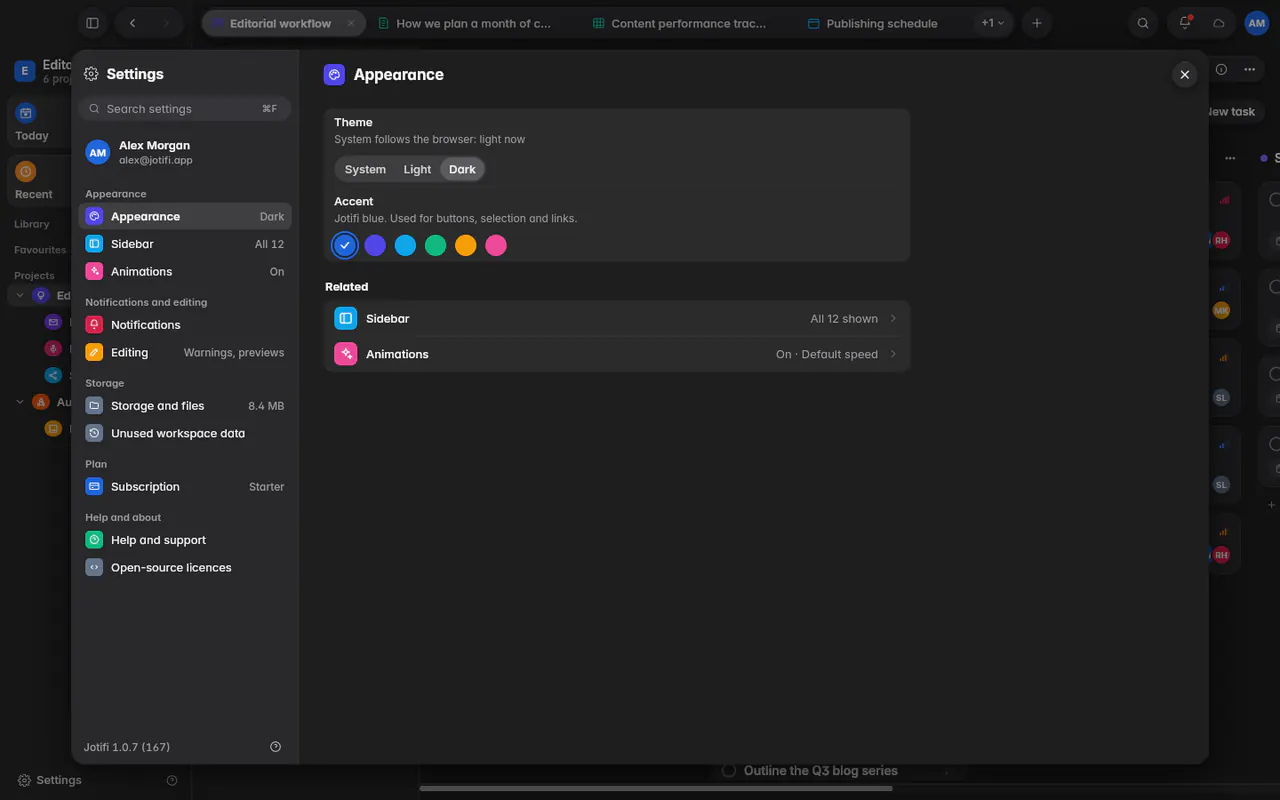This screenshot has height=800, width=1280.
Task: Click the Appearance palette icon in settings list
Action: pyautogui.click(x=94, y=216)
